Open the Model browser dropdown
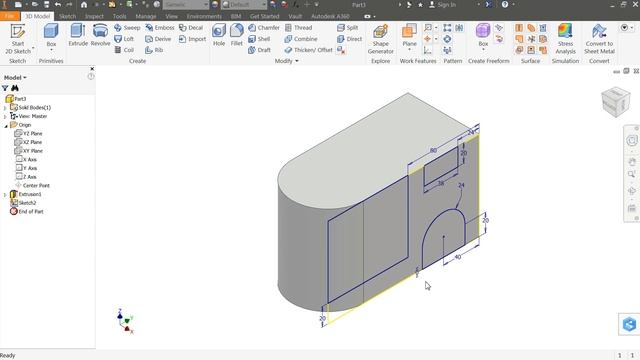This screenshot has height=360, width=640. (15, 78)
